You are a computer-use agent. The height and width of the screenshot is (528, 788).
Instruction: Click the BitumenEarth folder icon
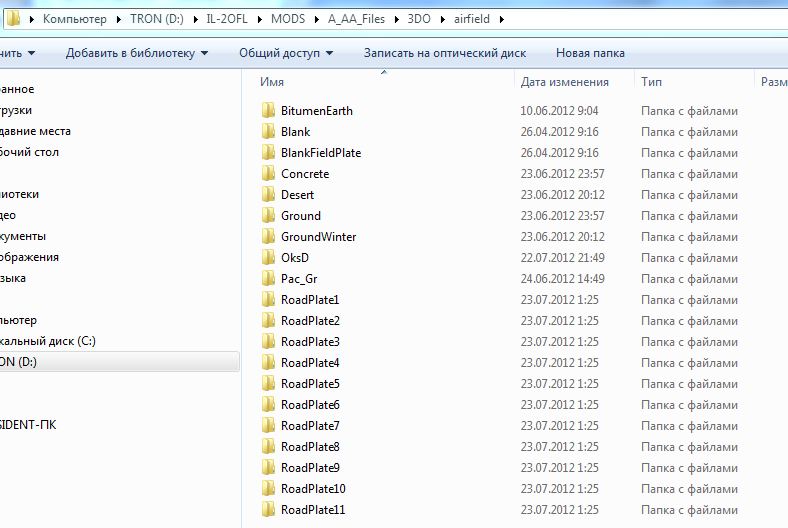(x=268, y=110)
